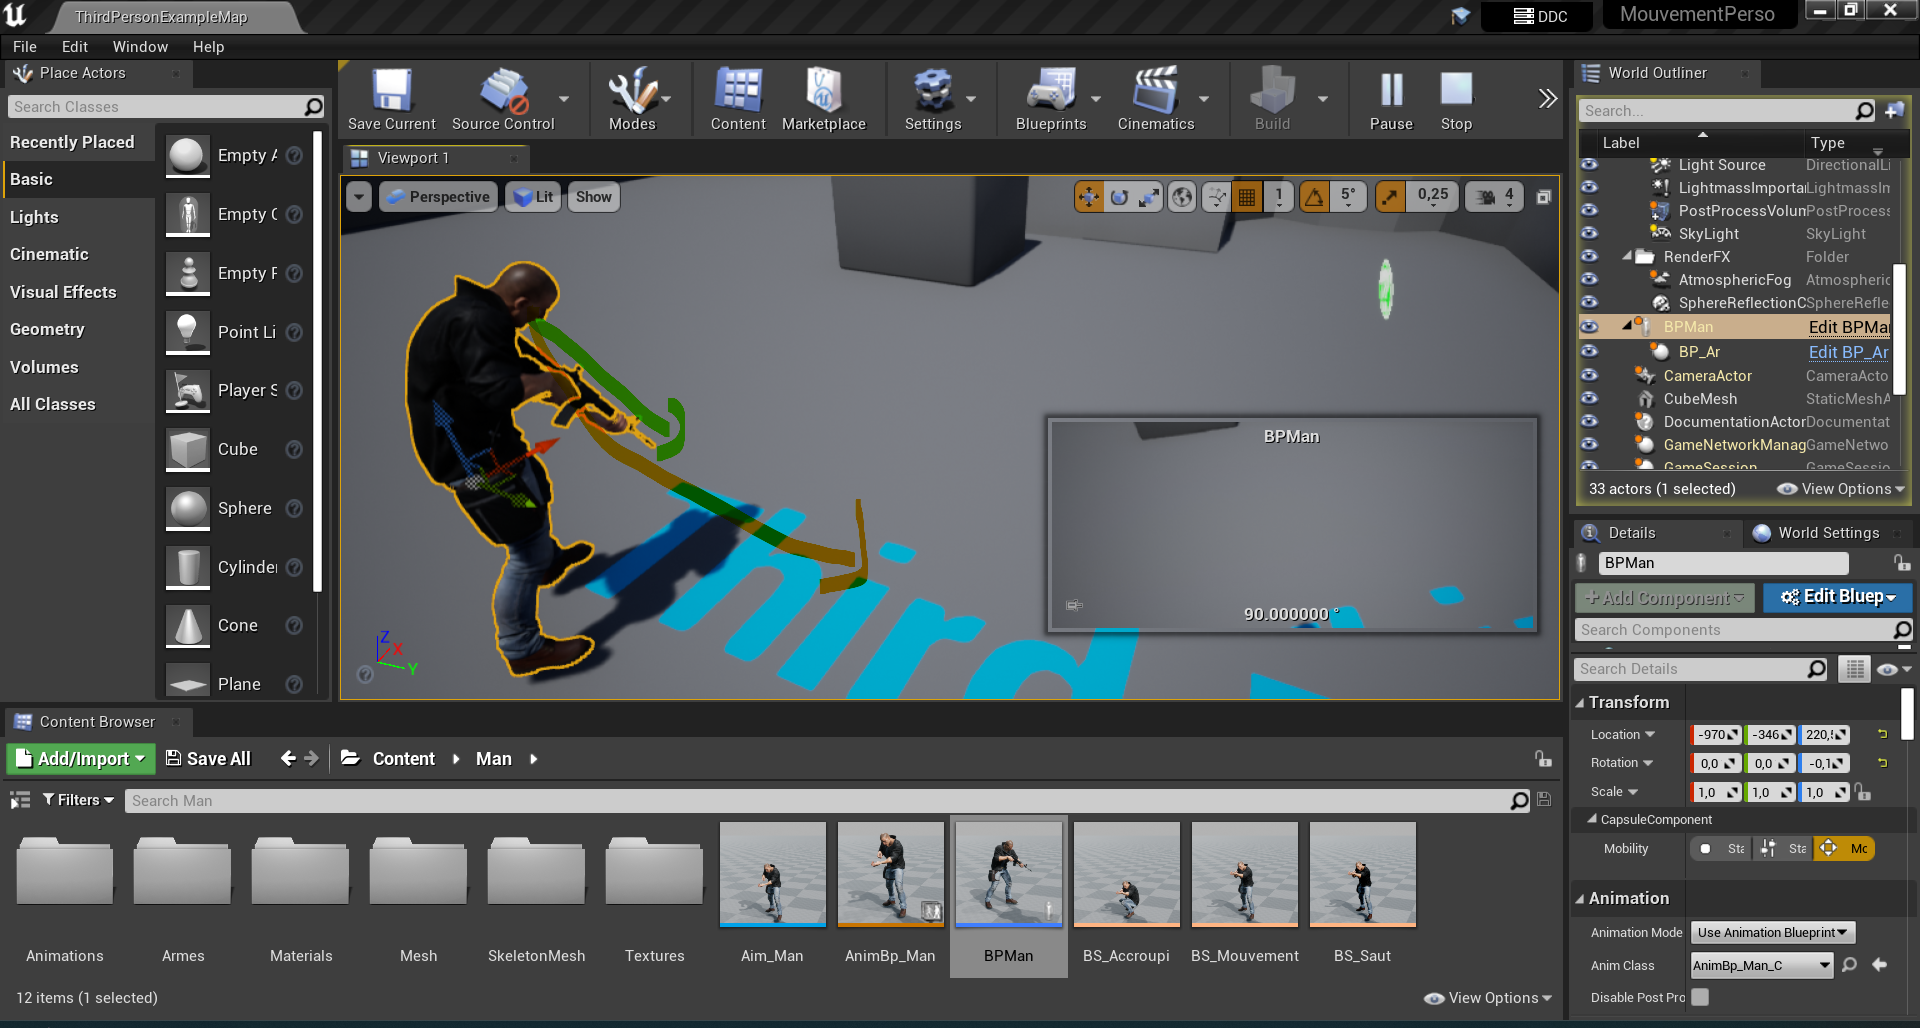Hide Light Source actor via eye icon
Viewport: 1920px width, 1028px height.
[1589, 165]
